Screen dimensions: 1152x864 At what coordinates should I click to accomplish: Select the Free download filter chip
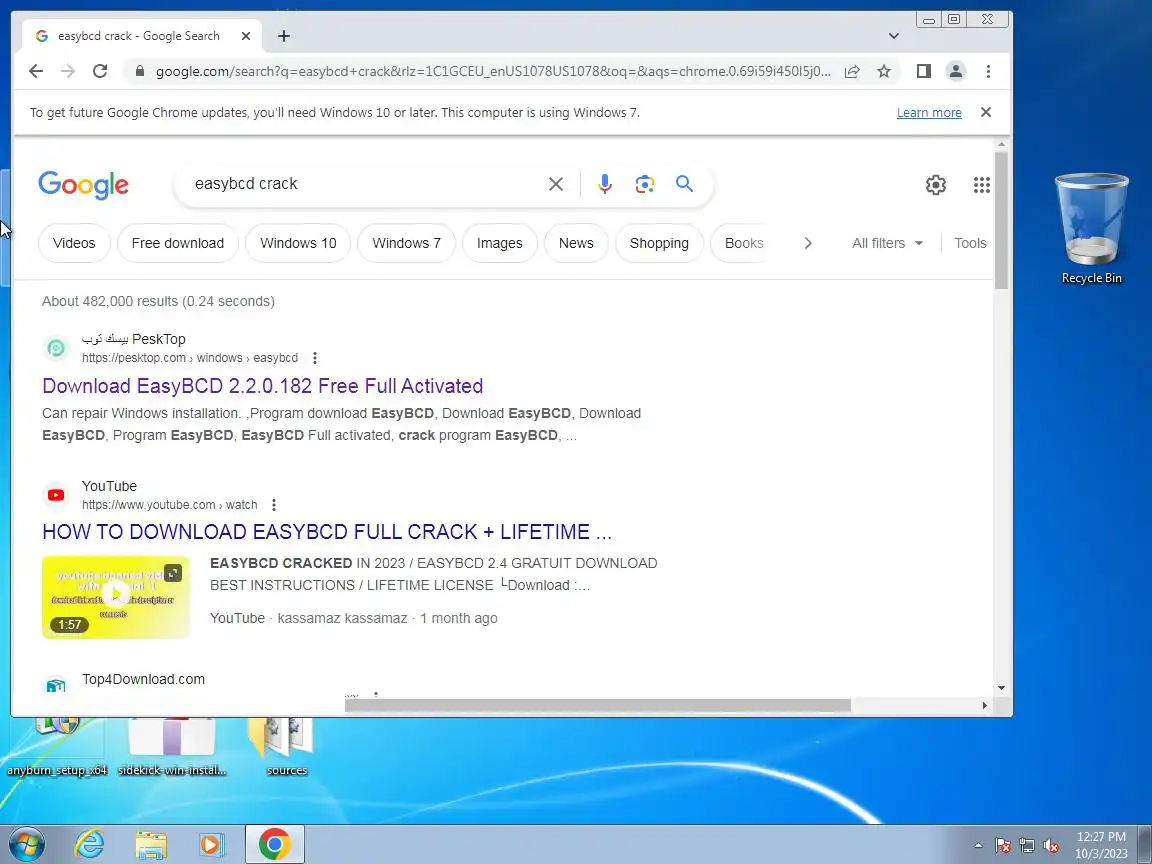(178, 243)
